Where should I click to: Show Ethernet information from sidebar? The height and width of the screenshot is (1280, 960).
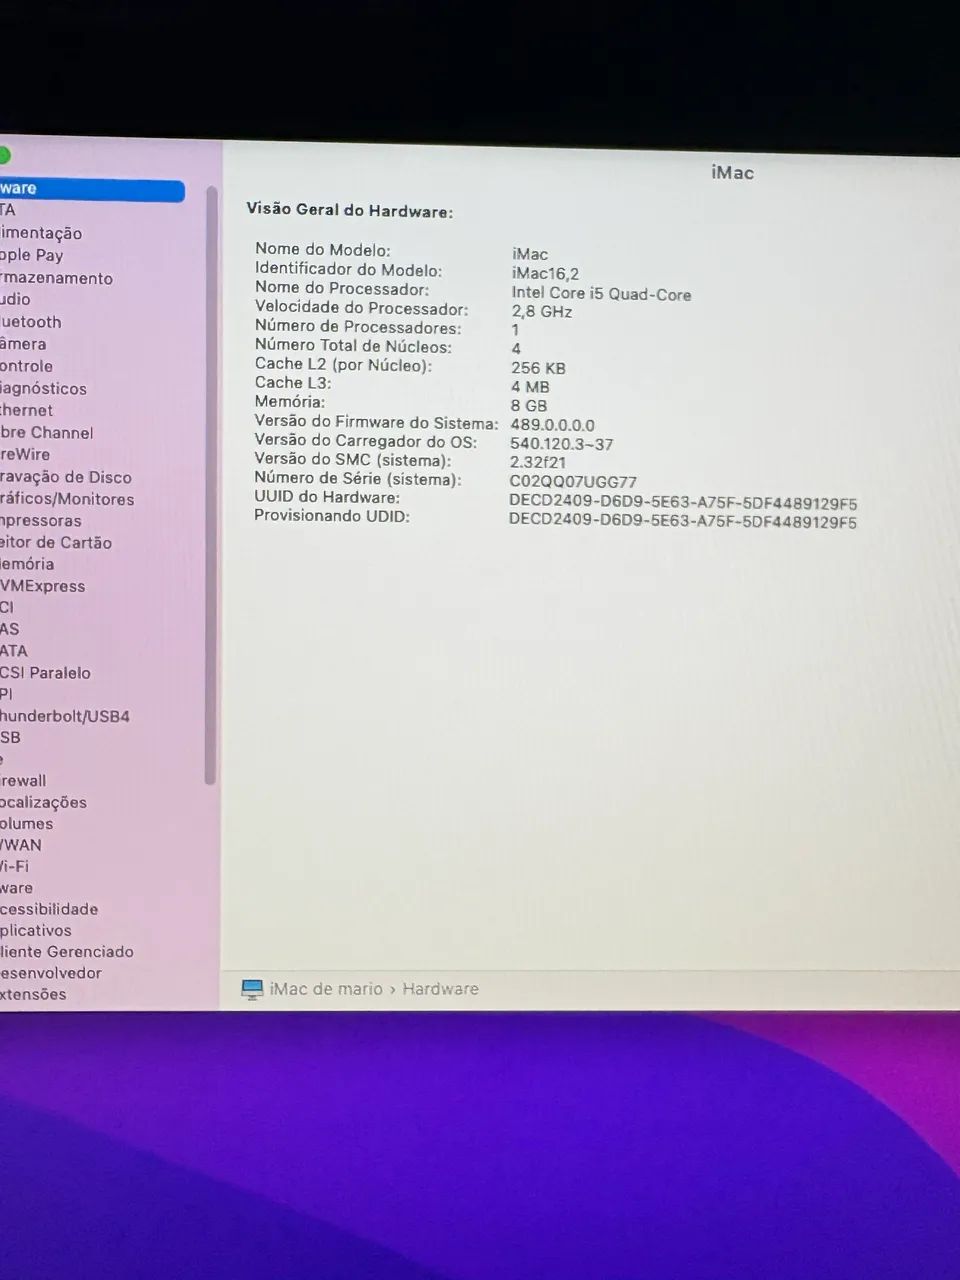click(27, 410)
